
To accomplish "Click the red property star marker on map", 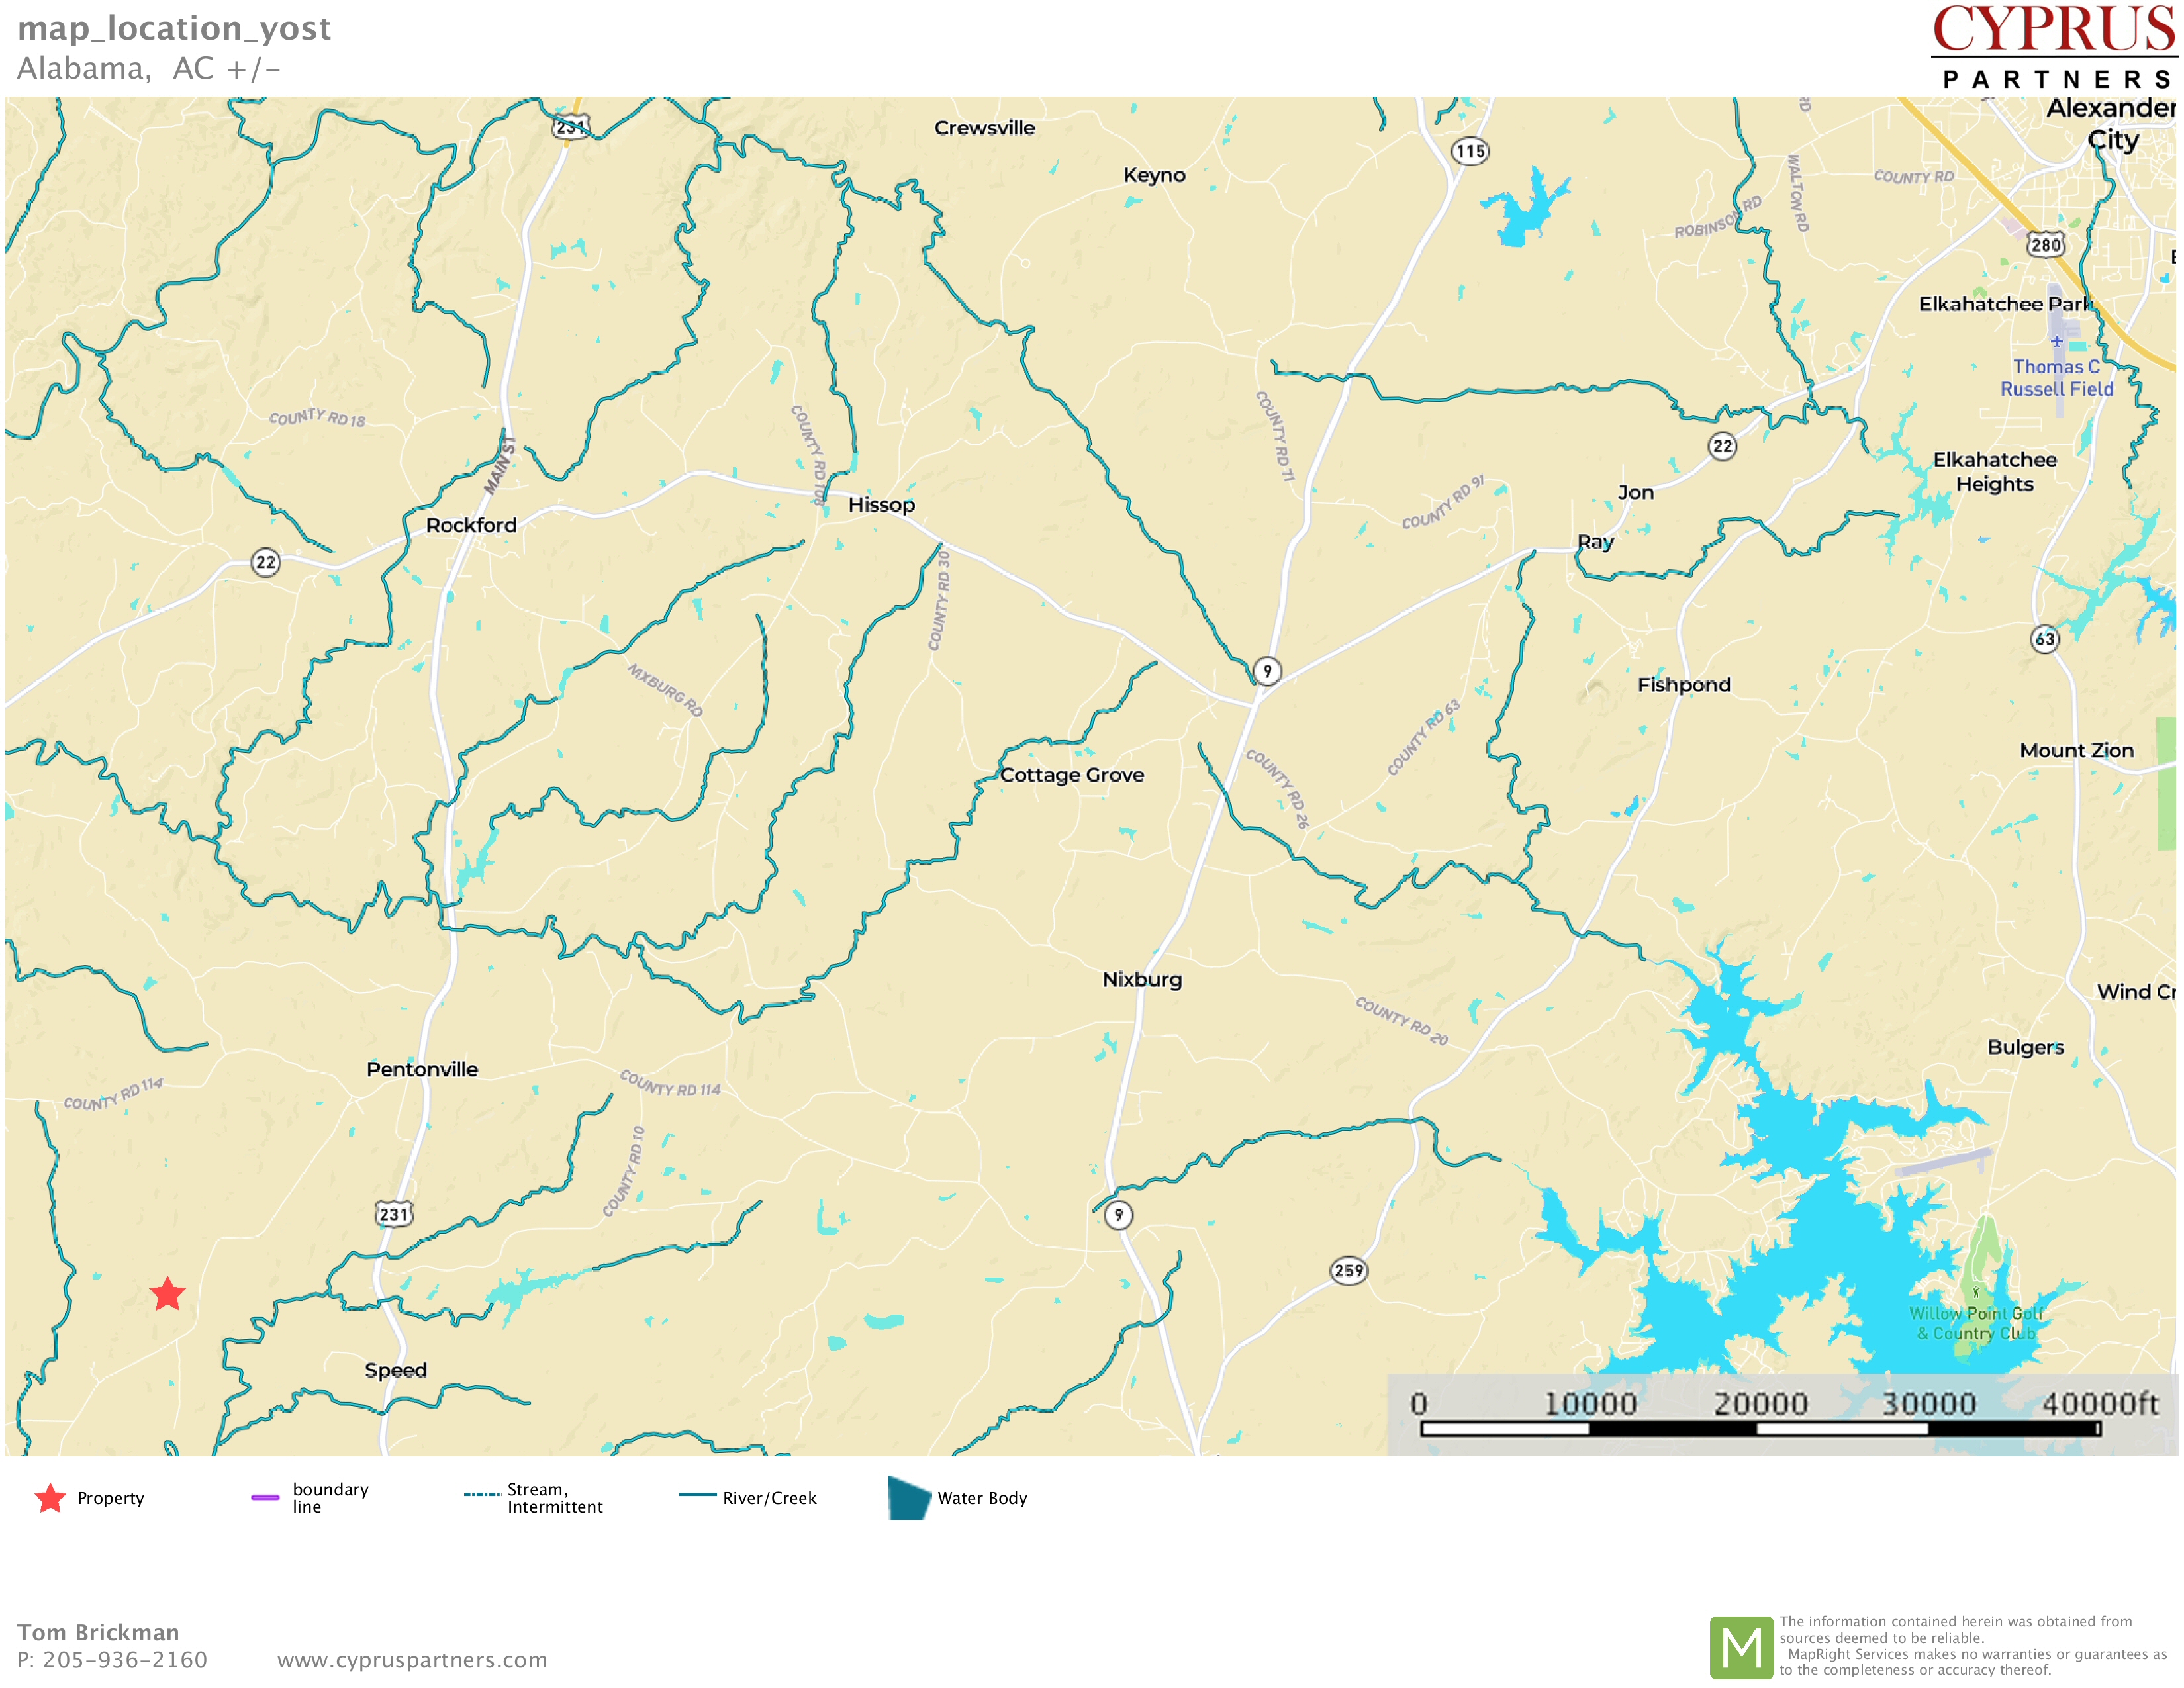I will (168, 1294).
